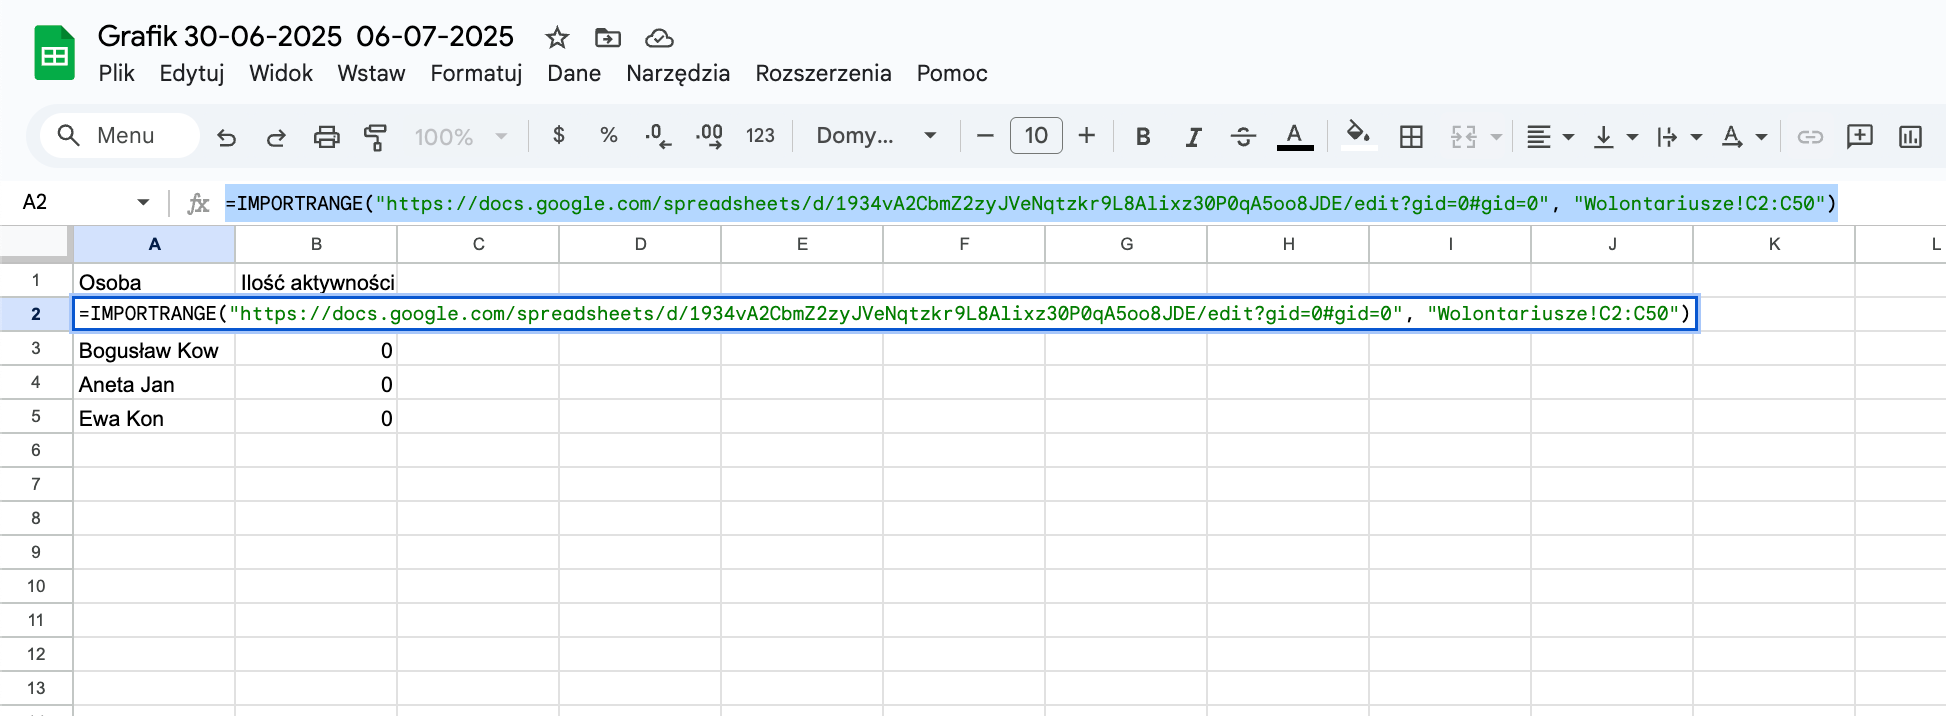Check cloud save status icon
The width and height of the screenshot is (1946, 716).
coord(659,38)
